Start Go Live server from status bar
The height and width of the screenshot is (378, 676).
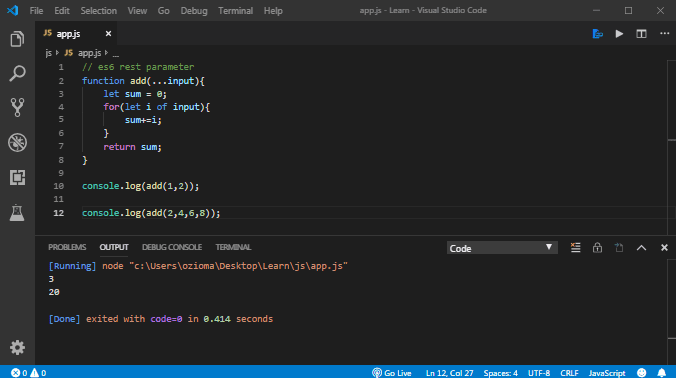point(391,373)
